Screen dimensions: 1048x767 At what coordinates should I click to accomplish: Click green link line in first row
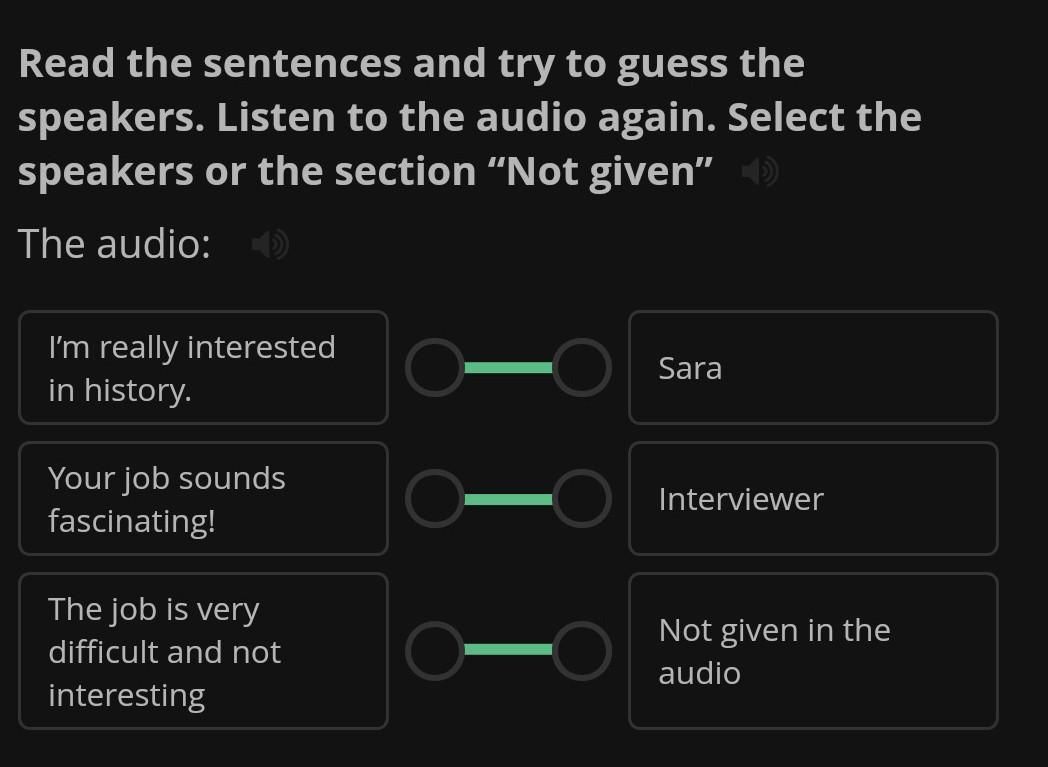[x=508, y=368]
